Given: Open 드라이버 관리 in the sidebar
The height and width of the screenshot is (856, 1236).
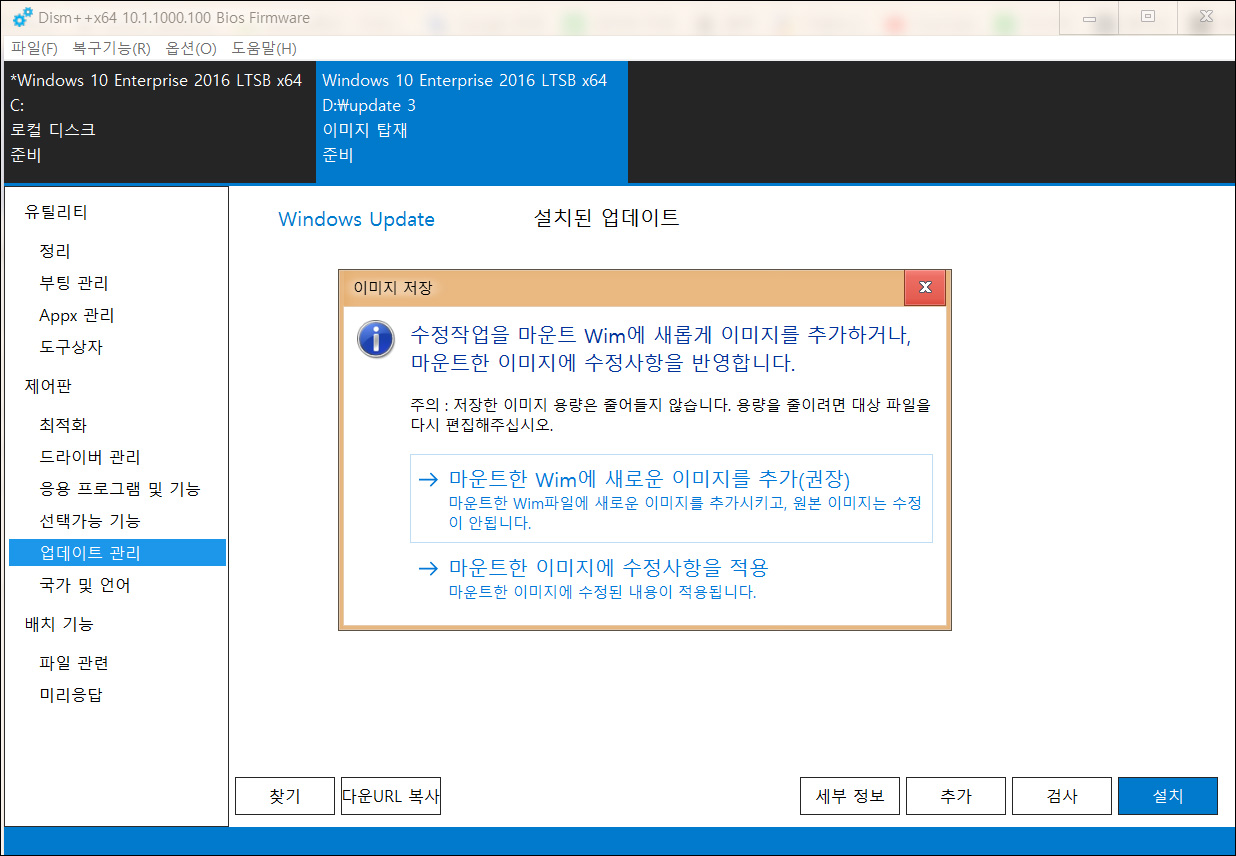Looking at the screenshot, I should pyautogui.click(x=90, y=457).
